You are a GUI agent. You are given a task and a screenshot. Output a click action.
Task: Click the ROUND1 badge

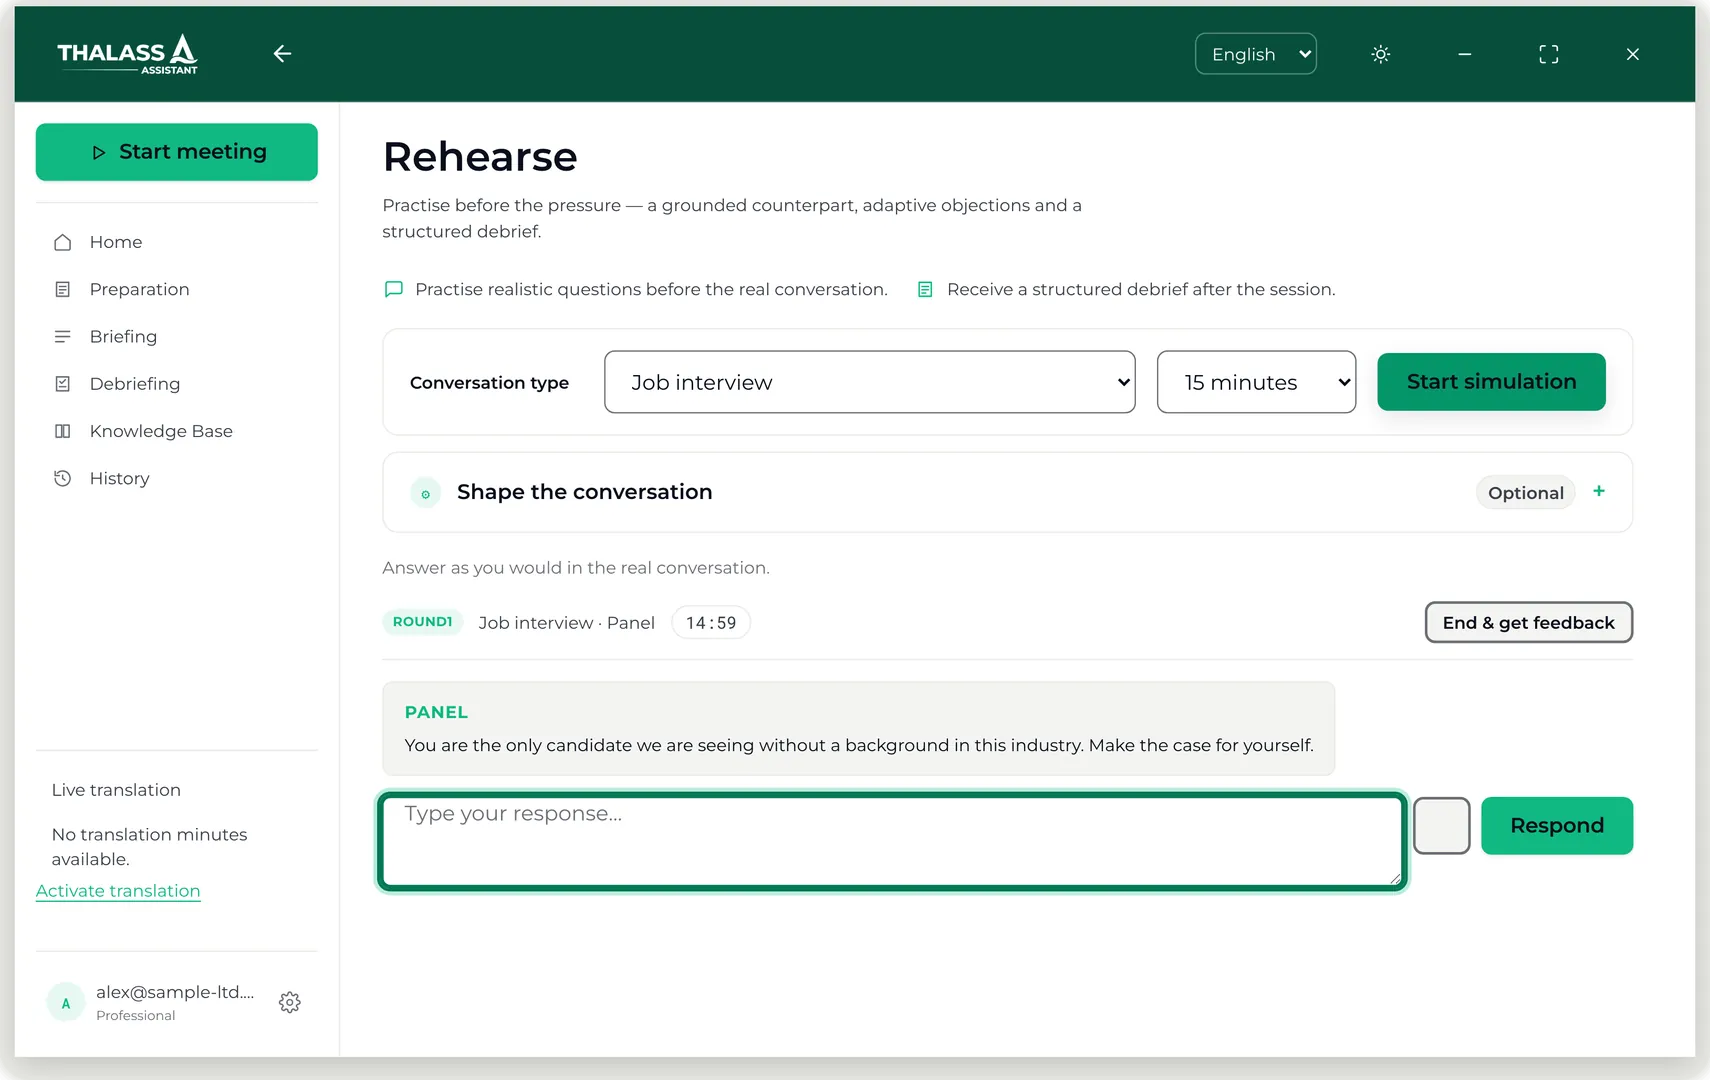[423, 622]
